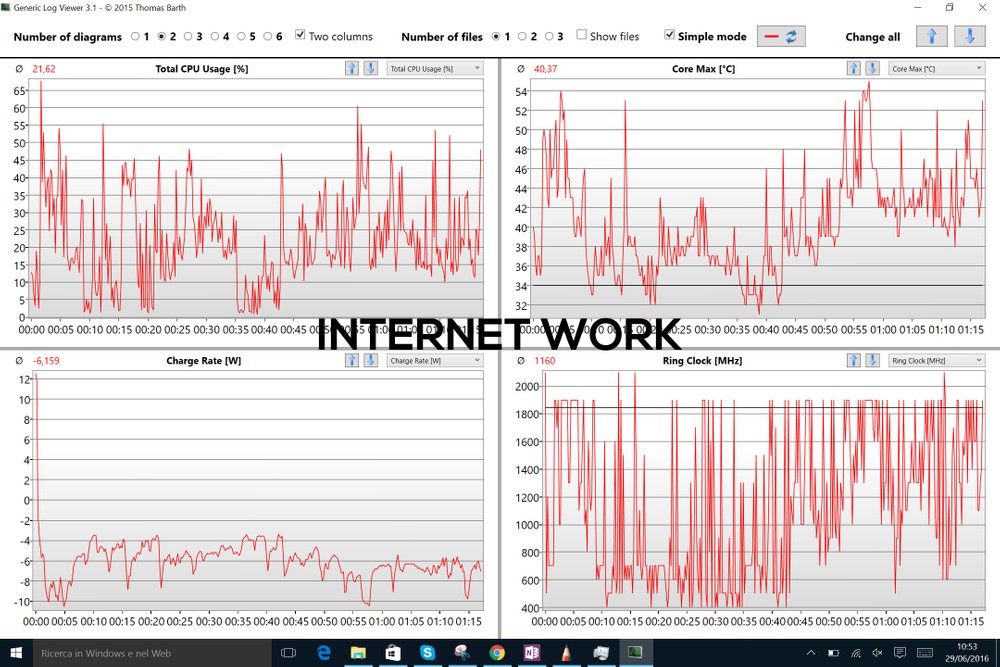Click down arrow for Core Max diagram
1000x667 pixels.
(872, 68)
